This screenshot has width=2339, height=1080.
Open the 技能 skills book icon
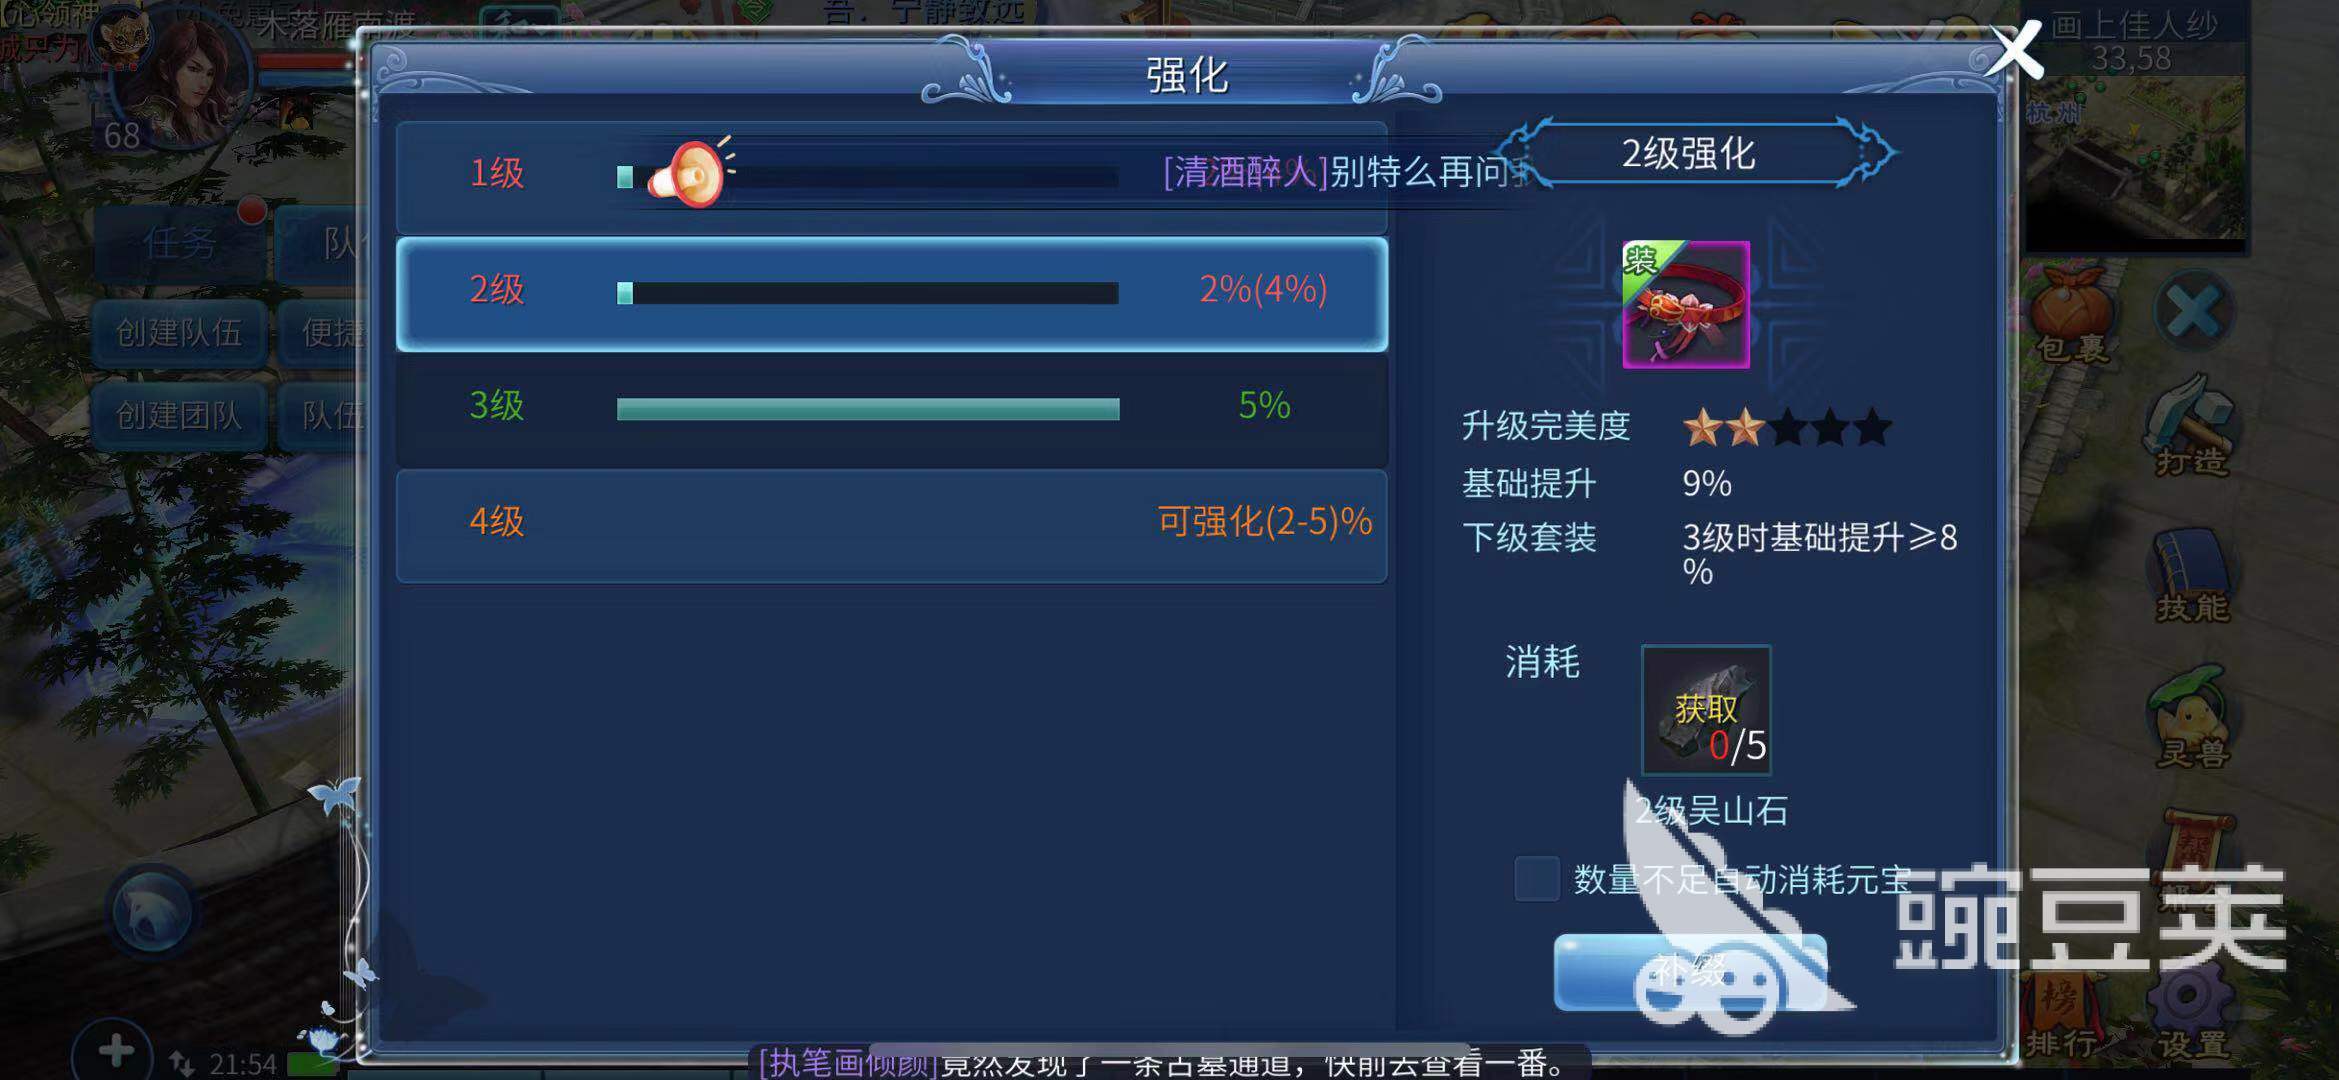coord(2191,577)
